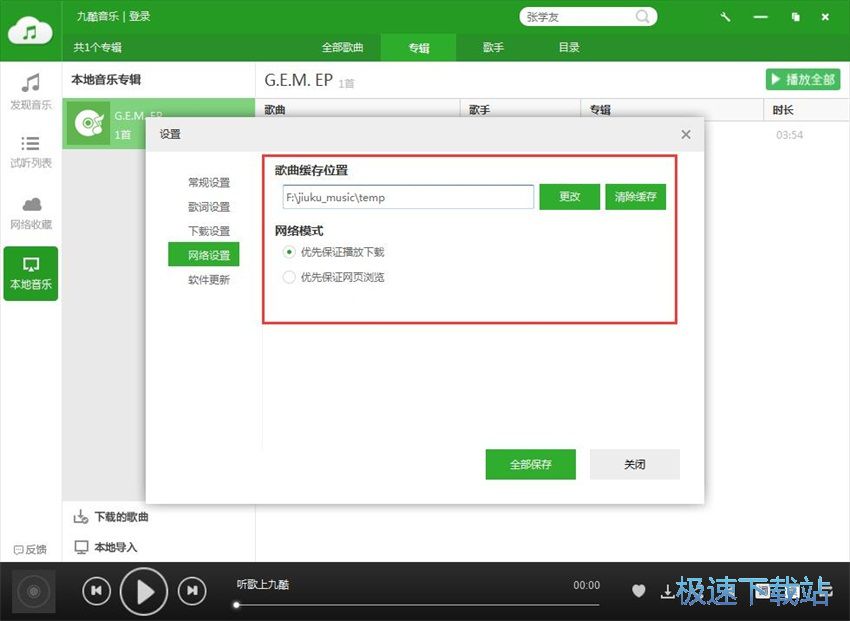Open Network Favorites (网络收藏) section
Screen dimensions: 850x621
[31, 213]
